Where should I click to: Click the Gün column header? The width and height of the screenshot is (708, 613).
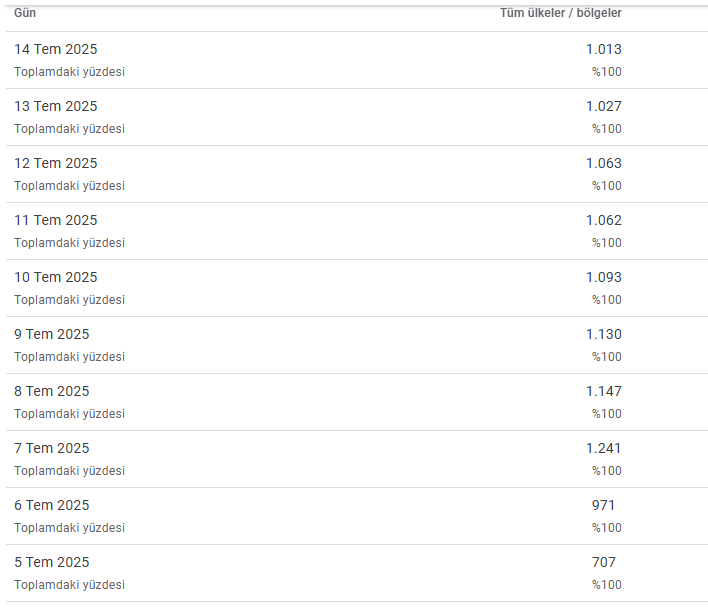click(25, 13)
